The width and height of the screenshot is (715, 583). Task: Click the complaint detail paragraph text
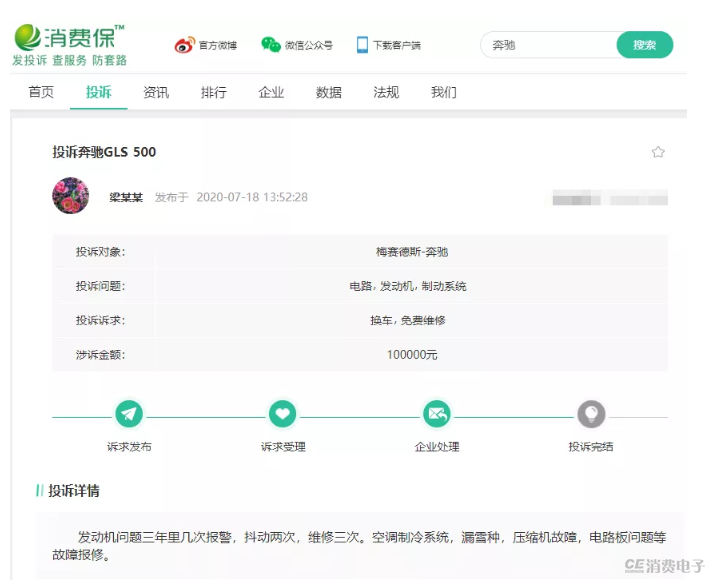[359, 546]
